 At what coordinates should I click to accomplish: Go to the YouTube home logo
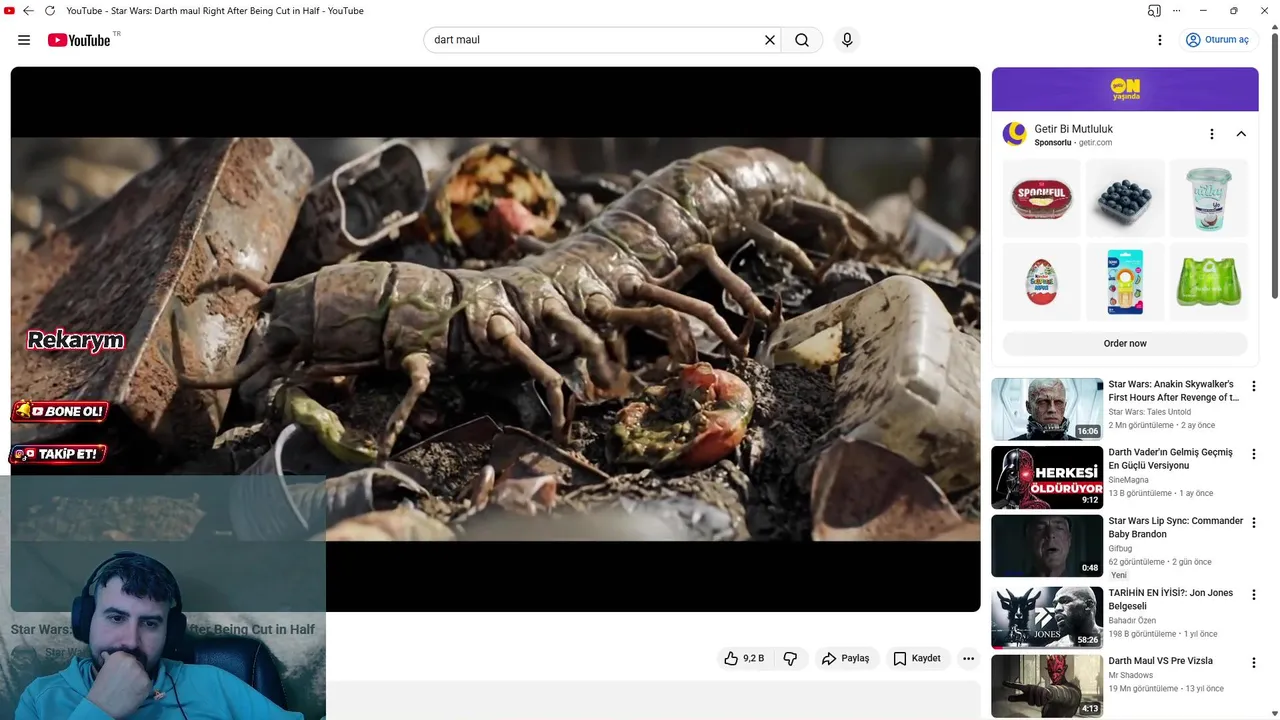[x=79, y=40]
